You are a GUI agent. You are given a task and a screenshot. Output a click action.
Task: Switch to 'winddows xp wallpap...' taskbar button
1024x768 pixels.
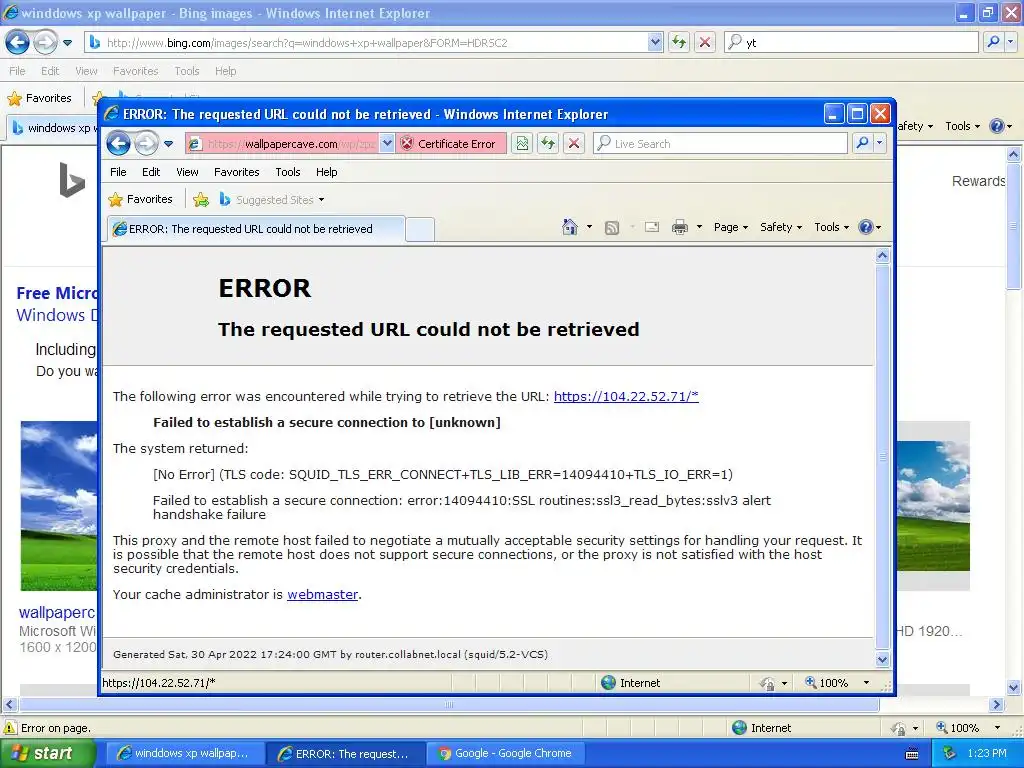coord(183,753)
